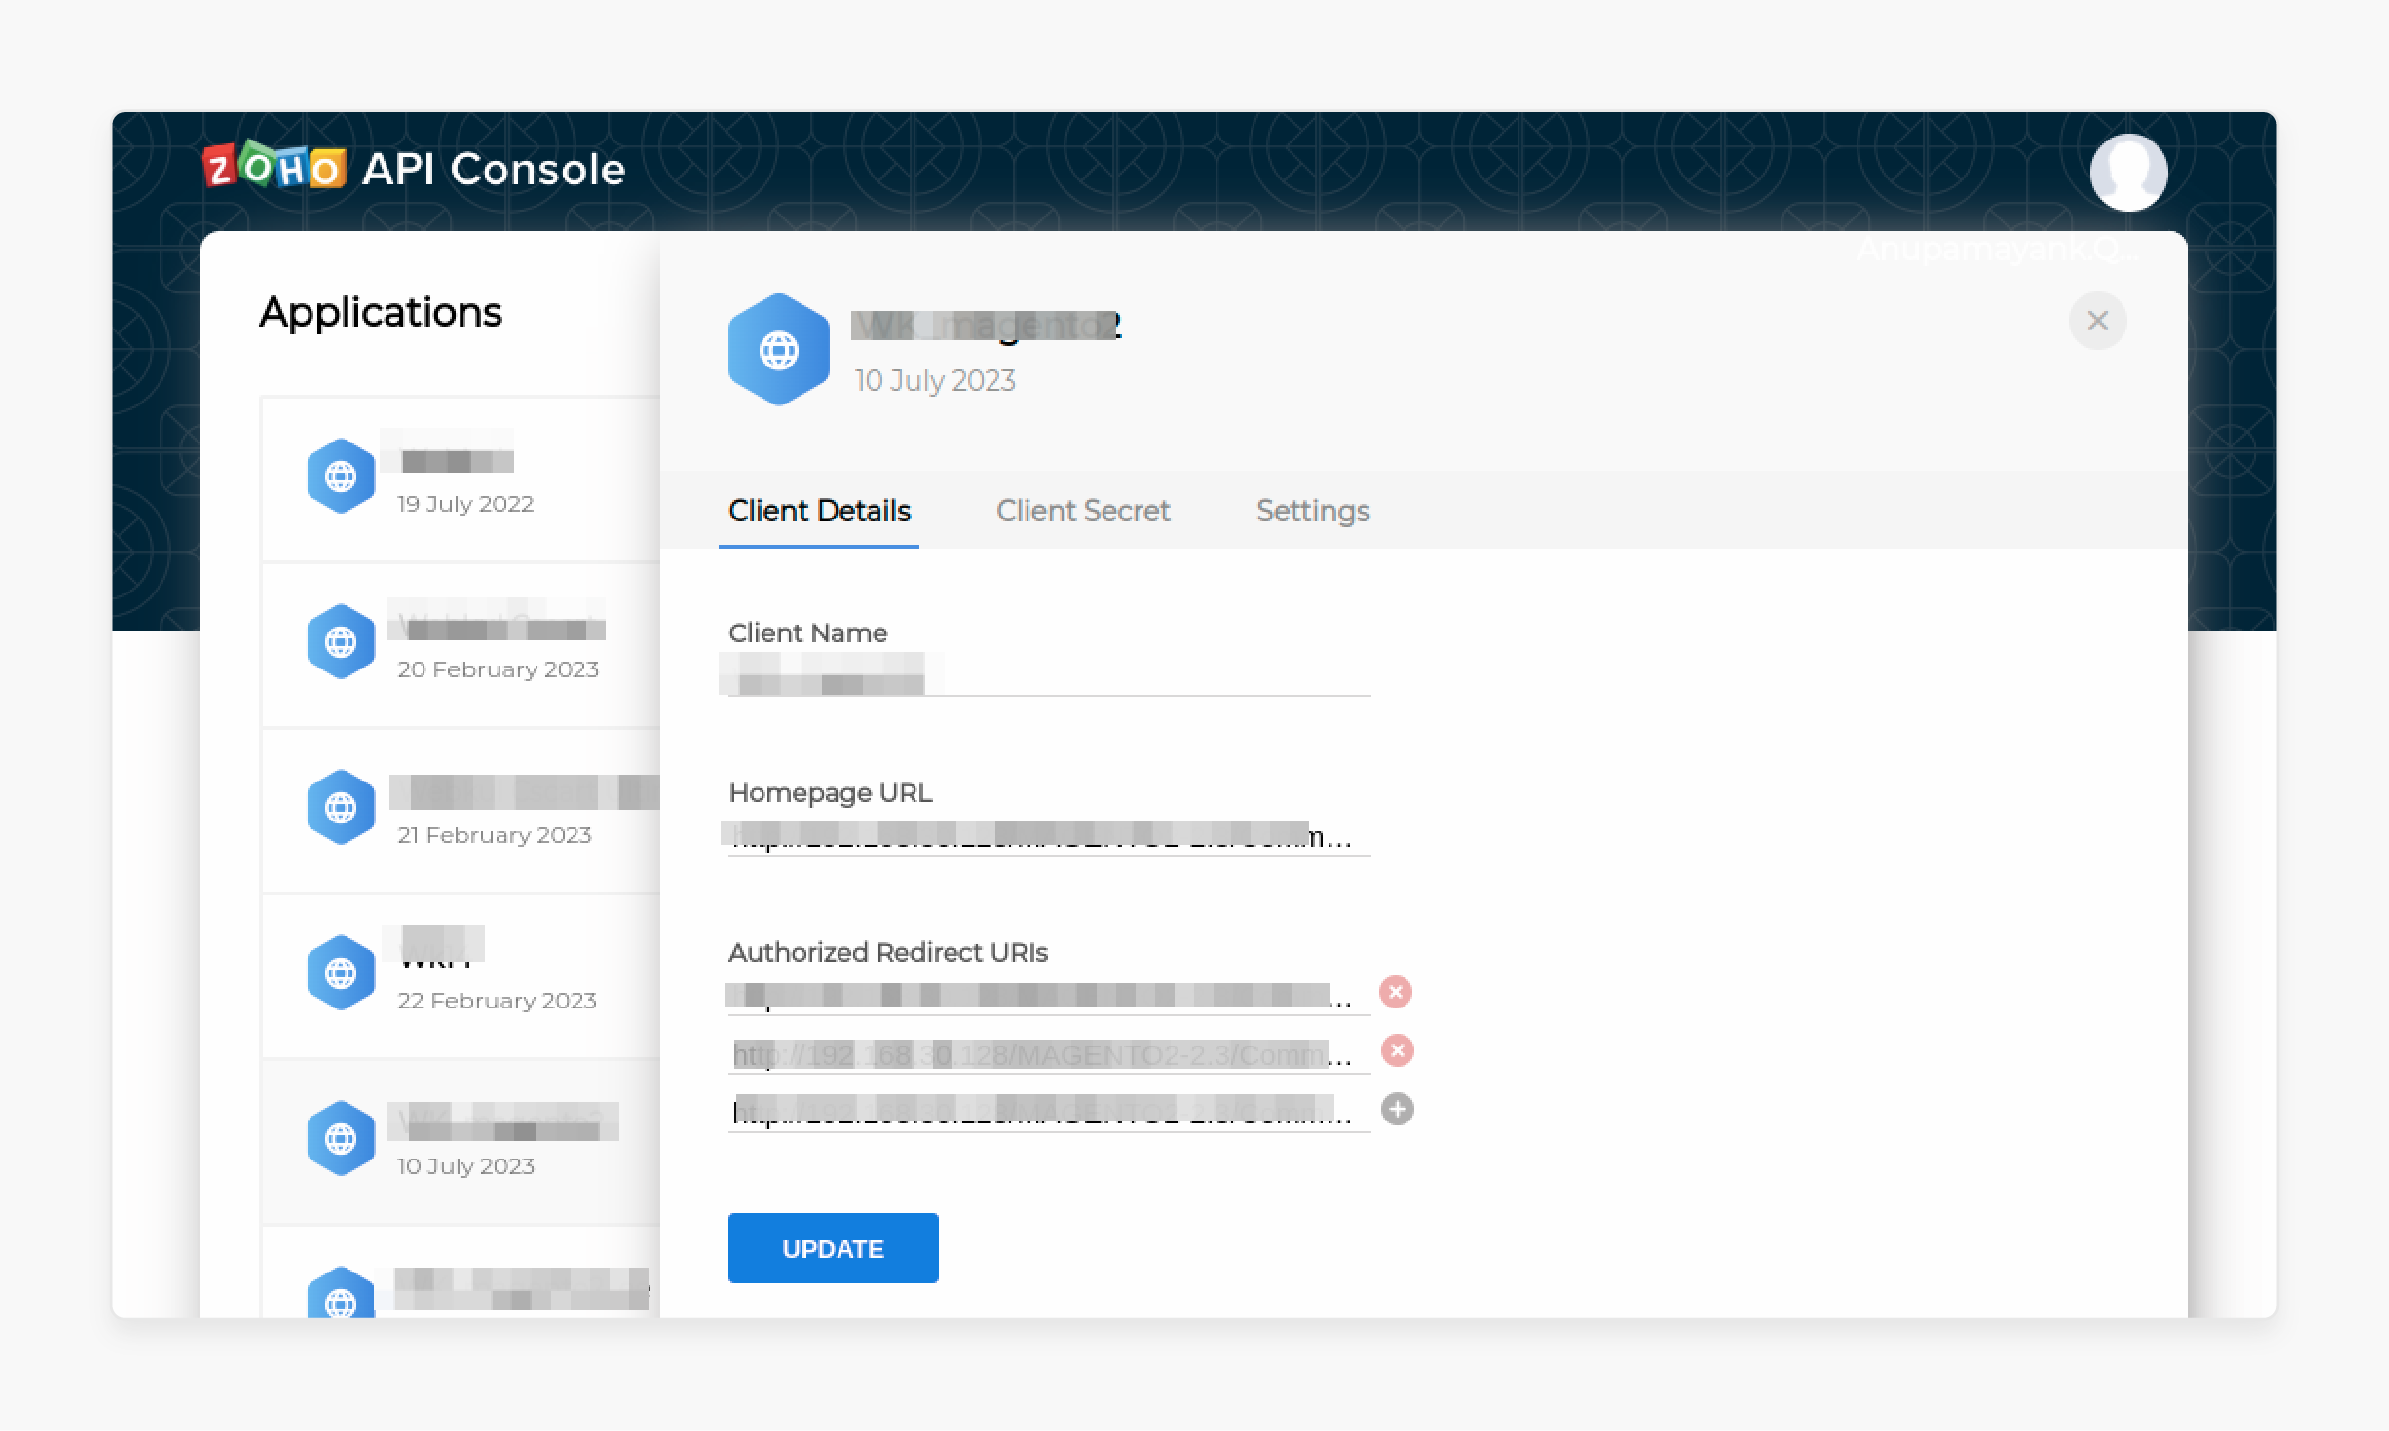Image resolution: width=2389 pixels, height=1431 pixels.
Task: Switch to the Client Details tab
Action: point(819,510)
